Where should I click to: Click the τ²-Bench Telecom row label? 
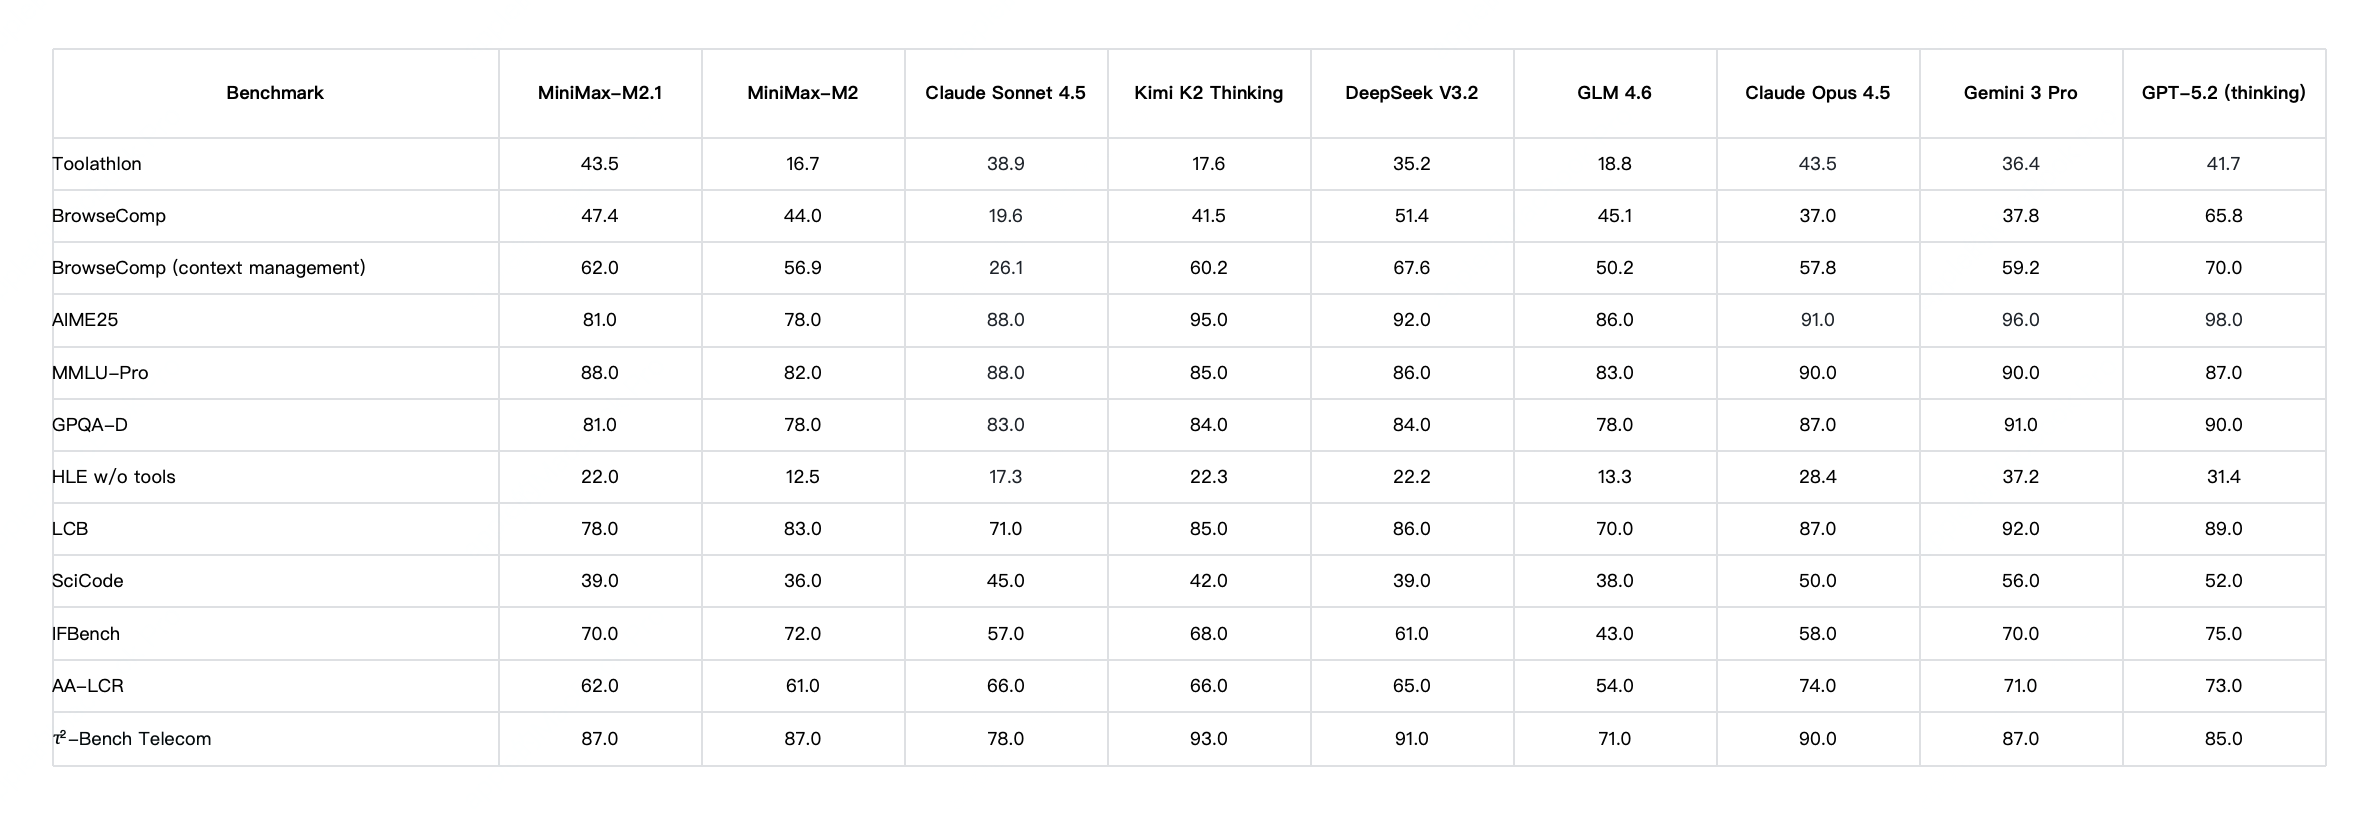pyautogui.click(x=132, y=739)
